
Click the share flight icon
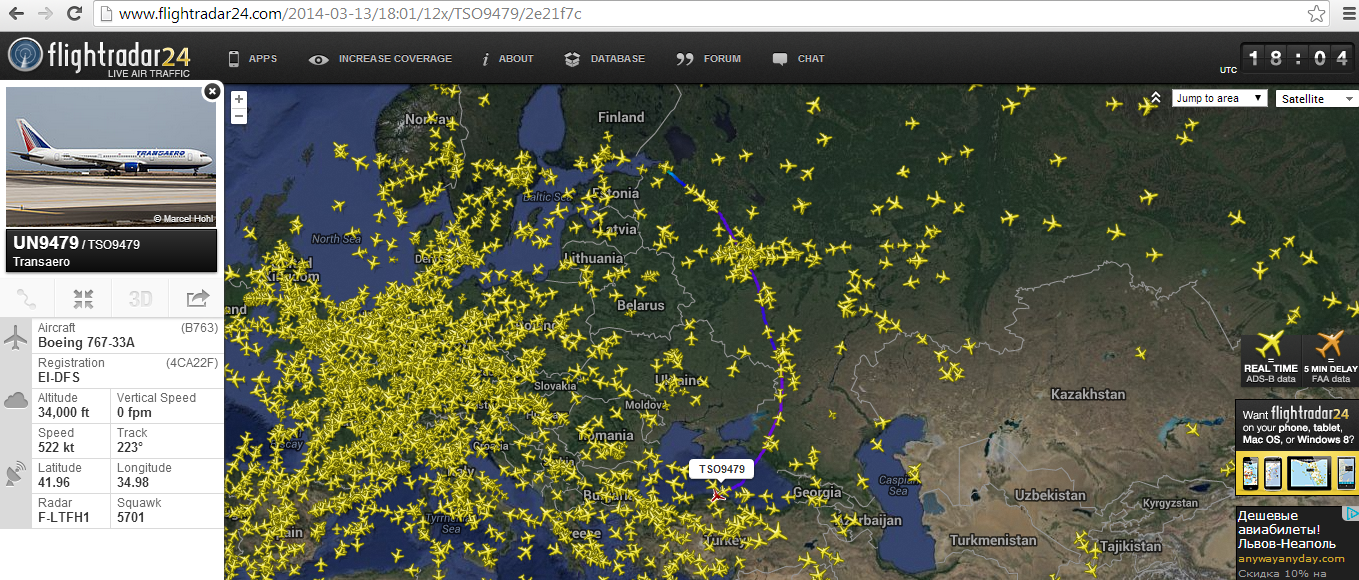[x=197, y=298]
